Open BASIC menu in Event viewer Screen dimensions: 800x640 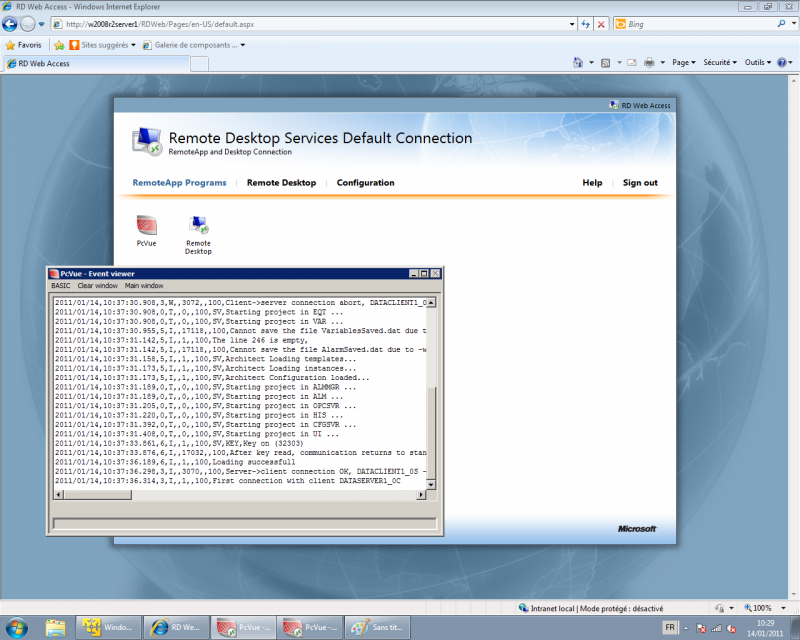tap(61, 286)
